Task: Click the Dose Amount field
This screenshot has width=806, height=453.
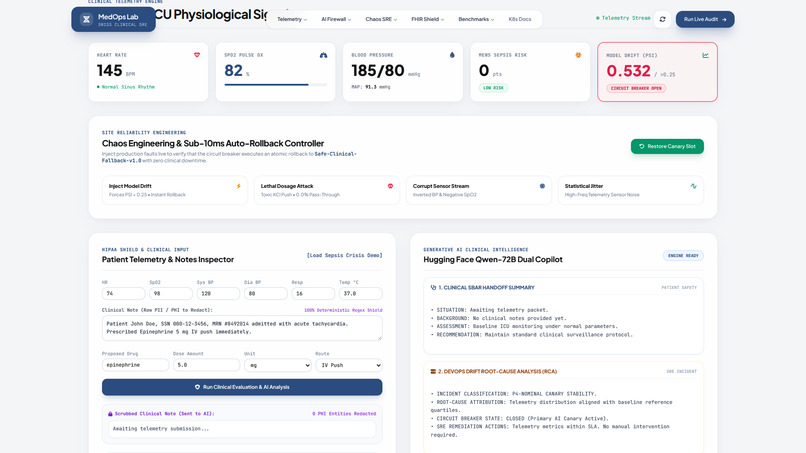Action: 206,365
